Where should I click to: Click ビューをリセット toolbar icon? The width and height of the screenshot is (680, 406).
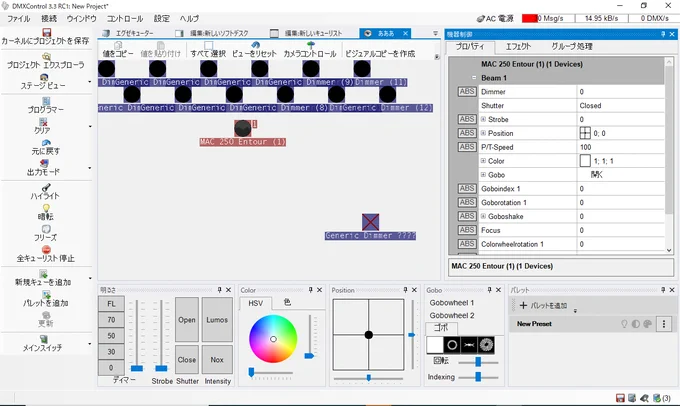255,45
